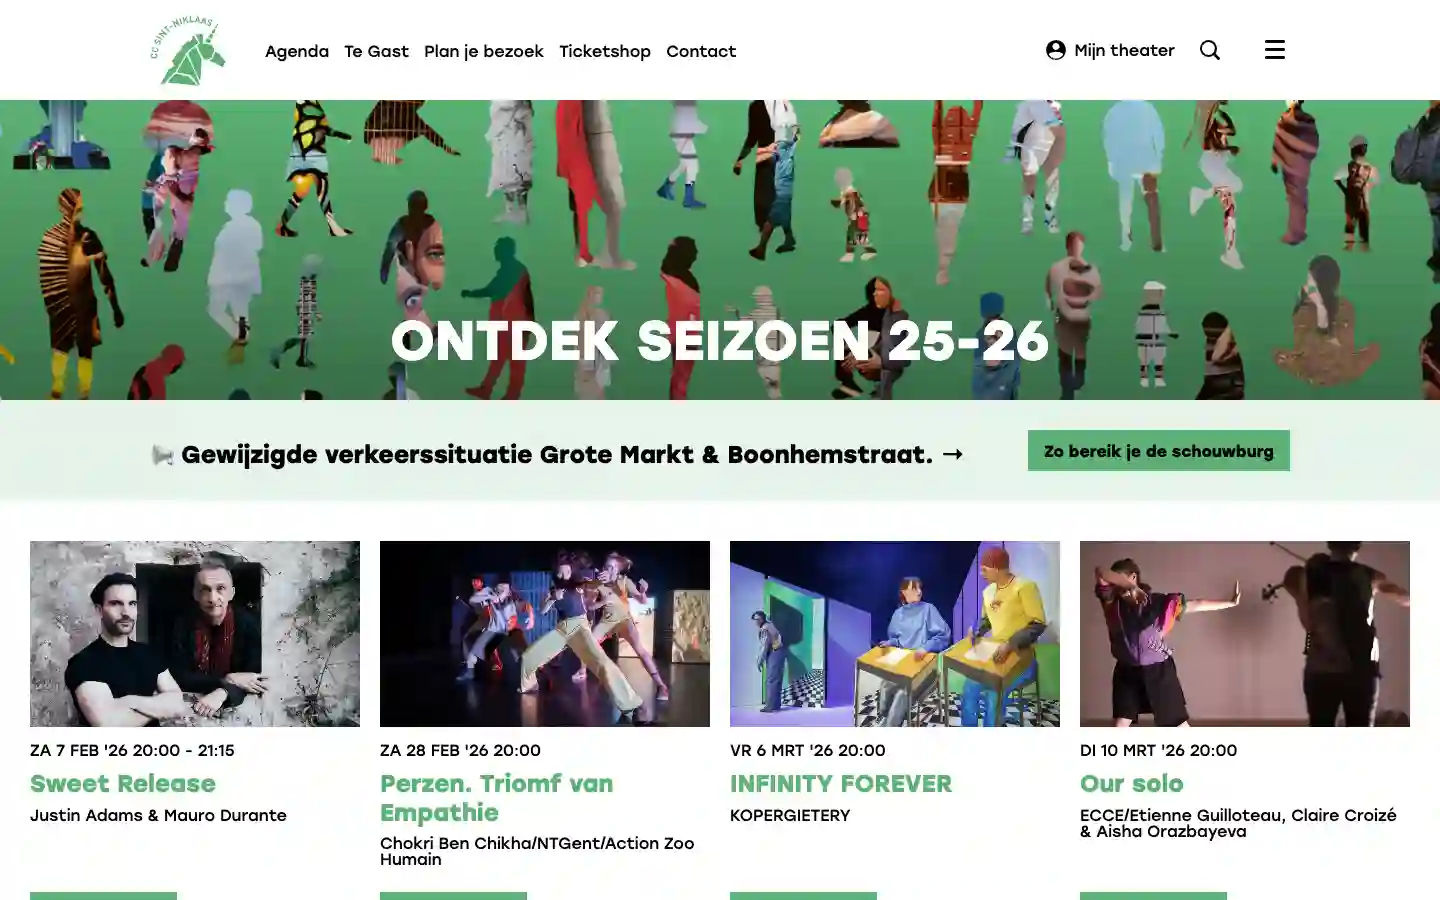Click the Sweet Release title link

click(123, 784)
